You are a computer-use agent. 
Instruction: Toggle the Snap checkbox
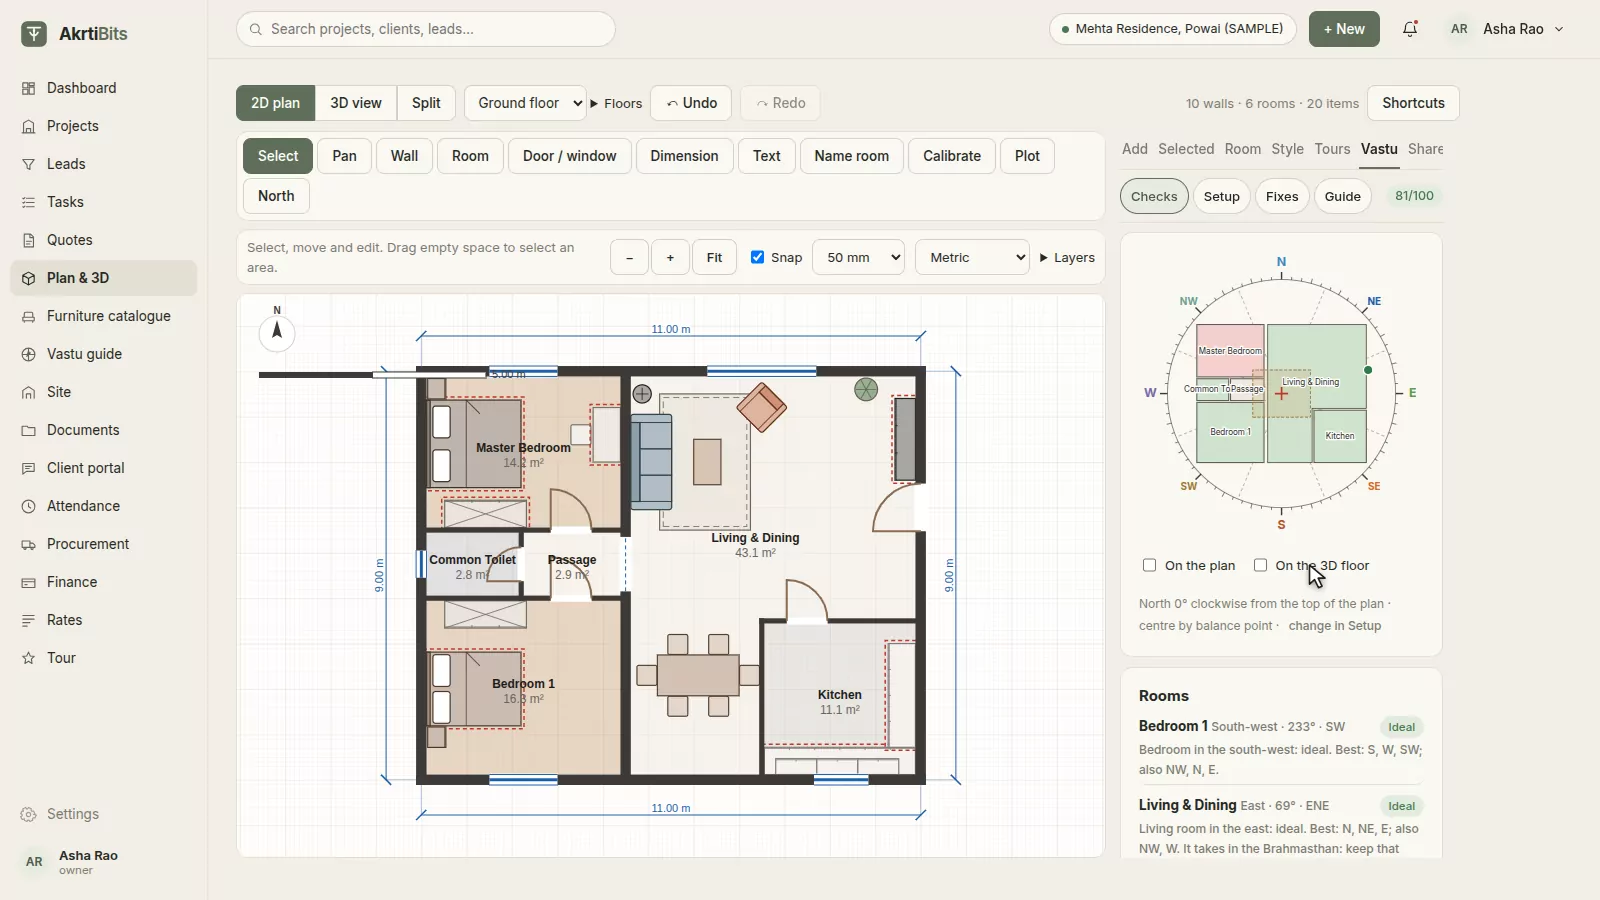[758, 257]
